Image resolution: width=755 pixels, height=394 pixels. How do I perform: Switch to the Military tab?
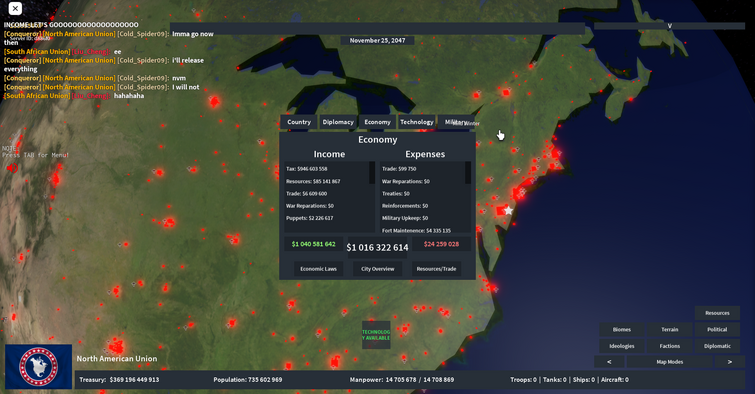[456, 122]
